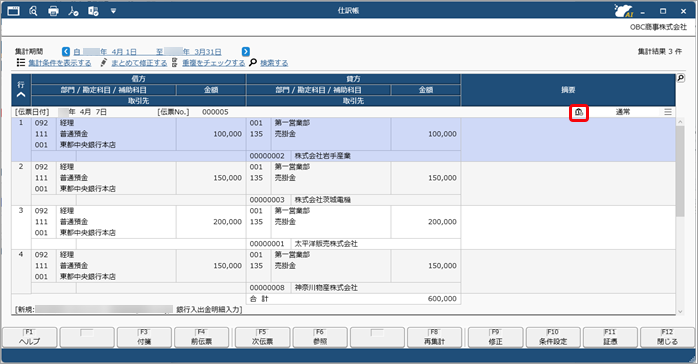Click the 貸方 column header

[x=353, y=79]
